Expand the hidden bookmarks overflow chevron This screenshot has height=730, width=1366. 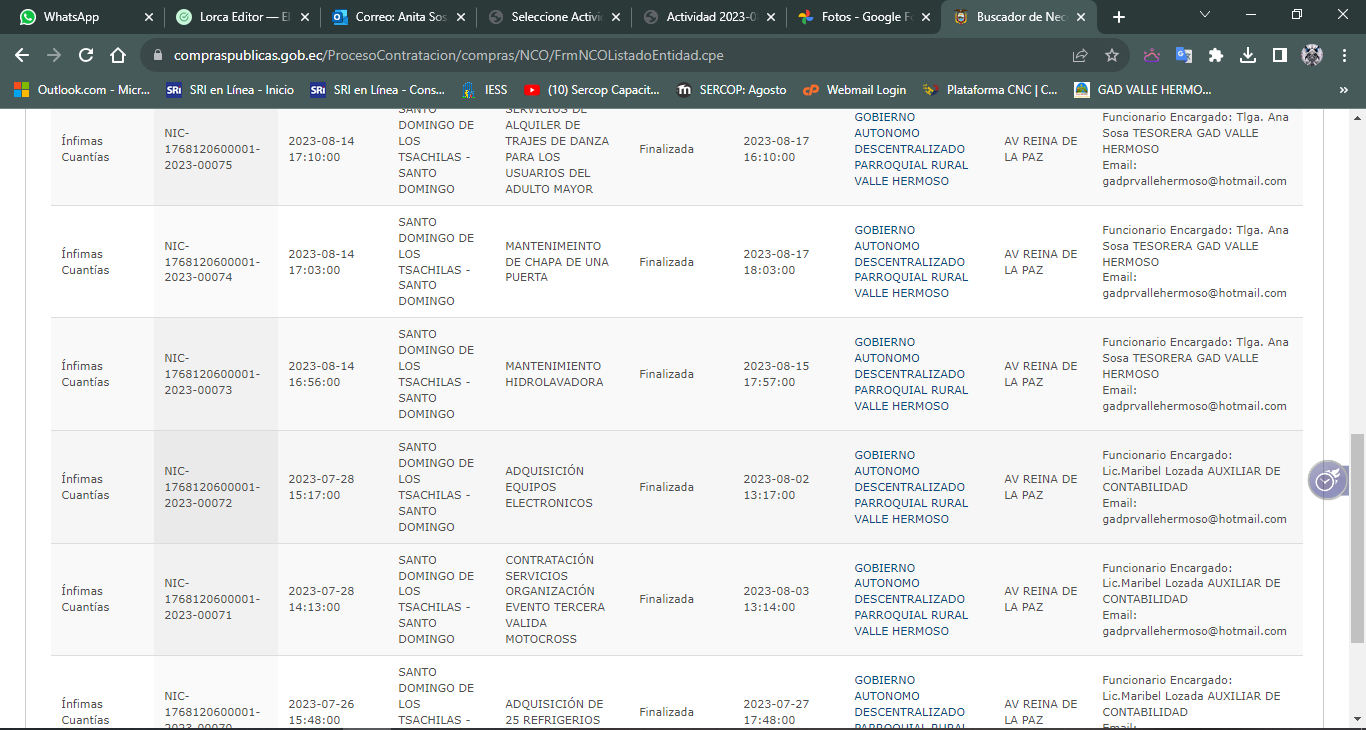pyautogui.click(x=1343, y=90)
